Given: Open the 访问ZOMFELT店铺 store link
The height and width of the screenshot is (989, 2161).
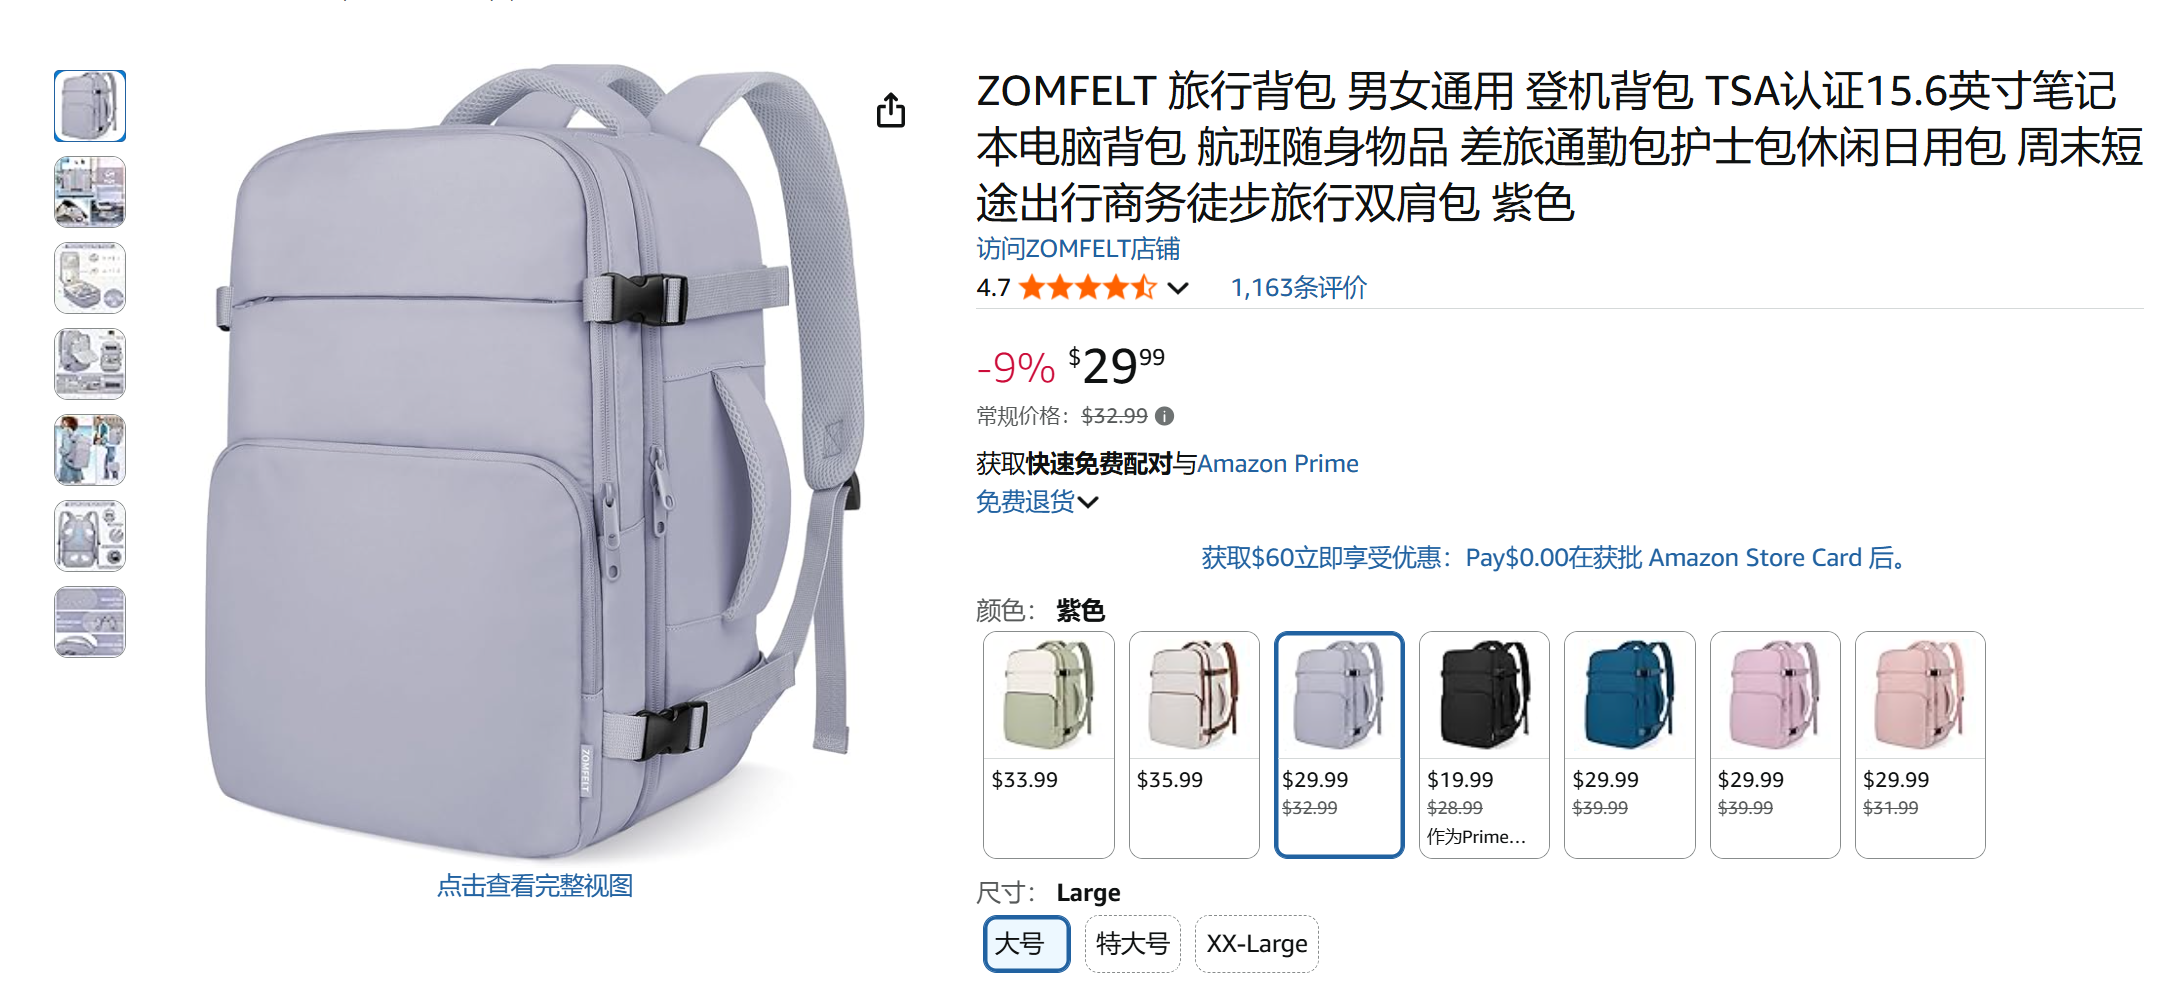Looking at the screenshot, I should coord(1078,249).
